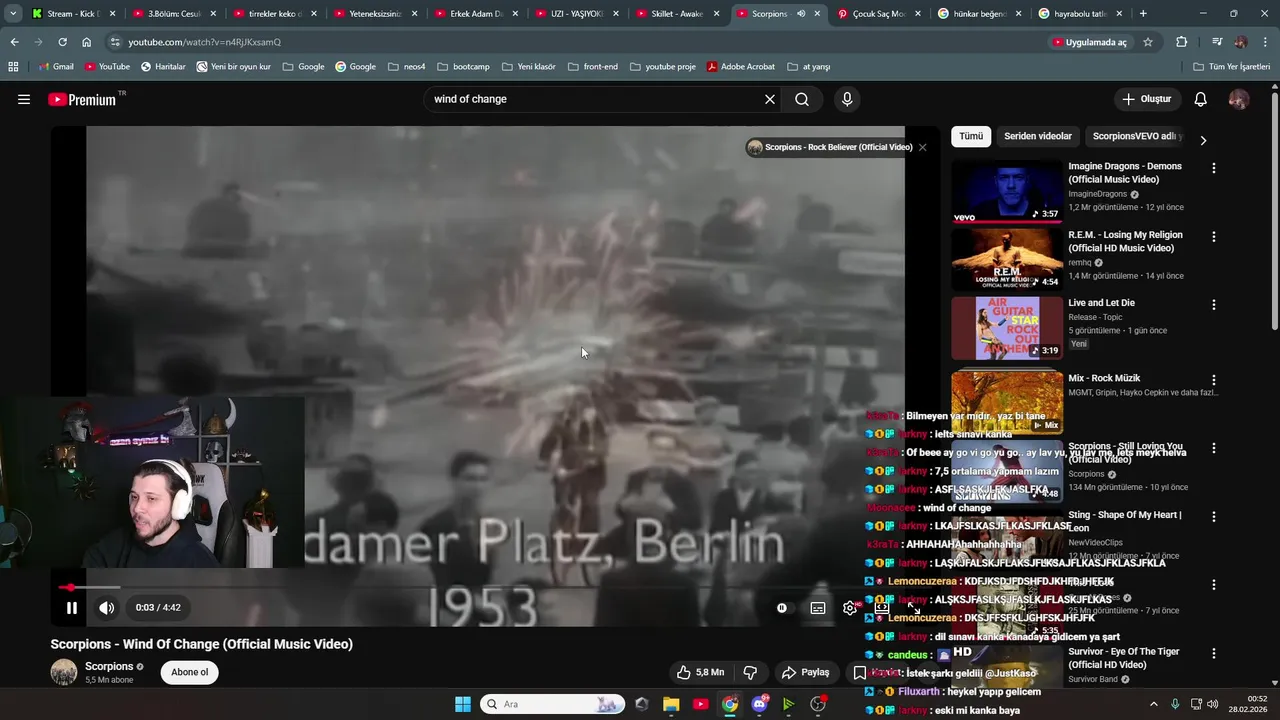Switch to theater mode in the player
Screen dimensions: 1280x720
(882, 607)
